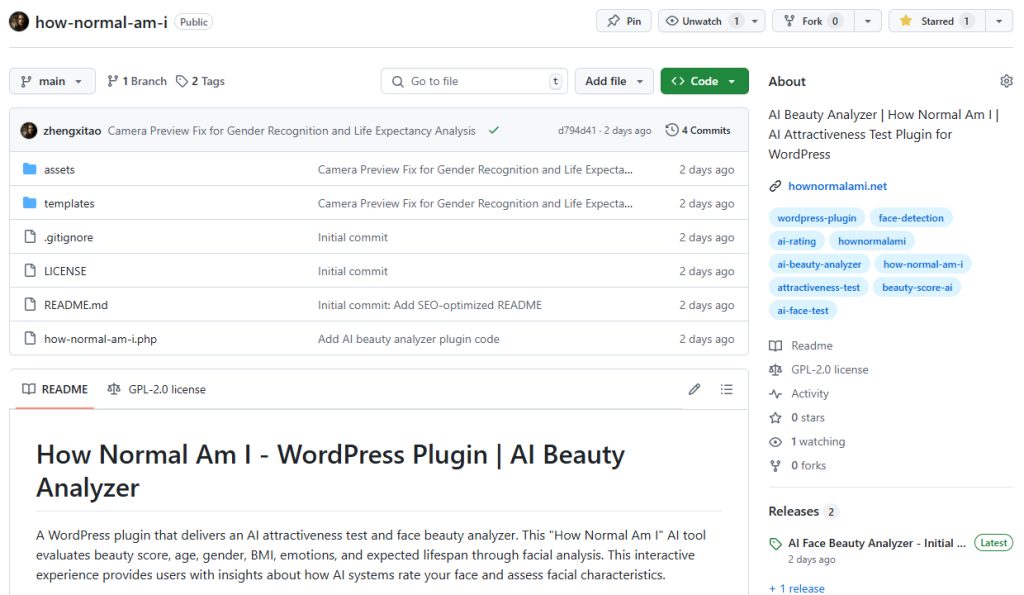Switch to the README tab
Screen dimensions: 1024x595
click(x=55, y=389)
